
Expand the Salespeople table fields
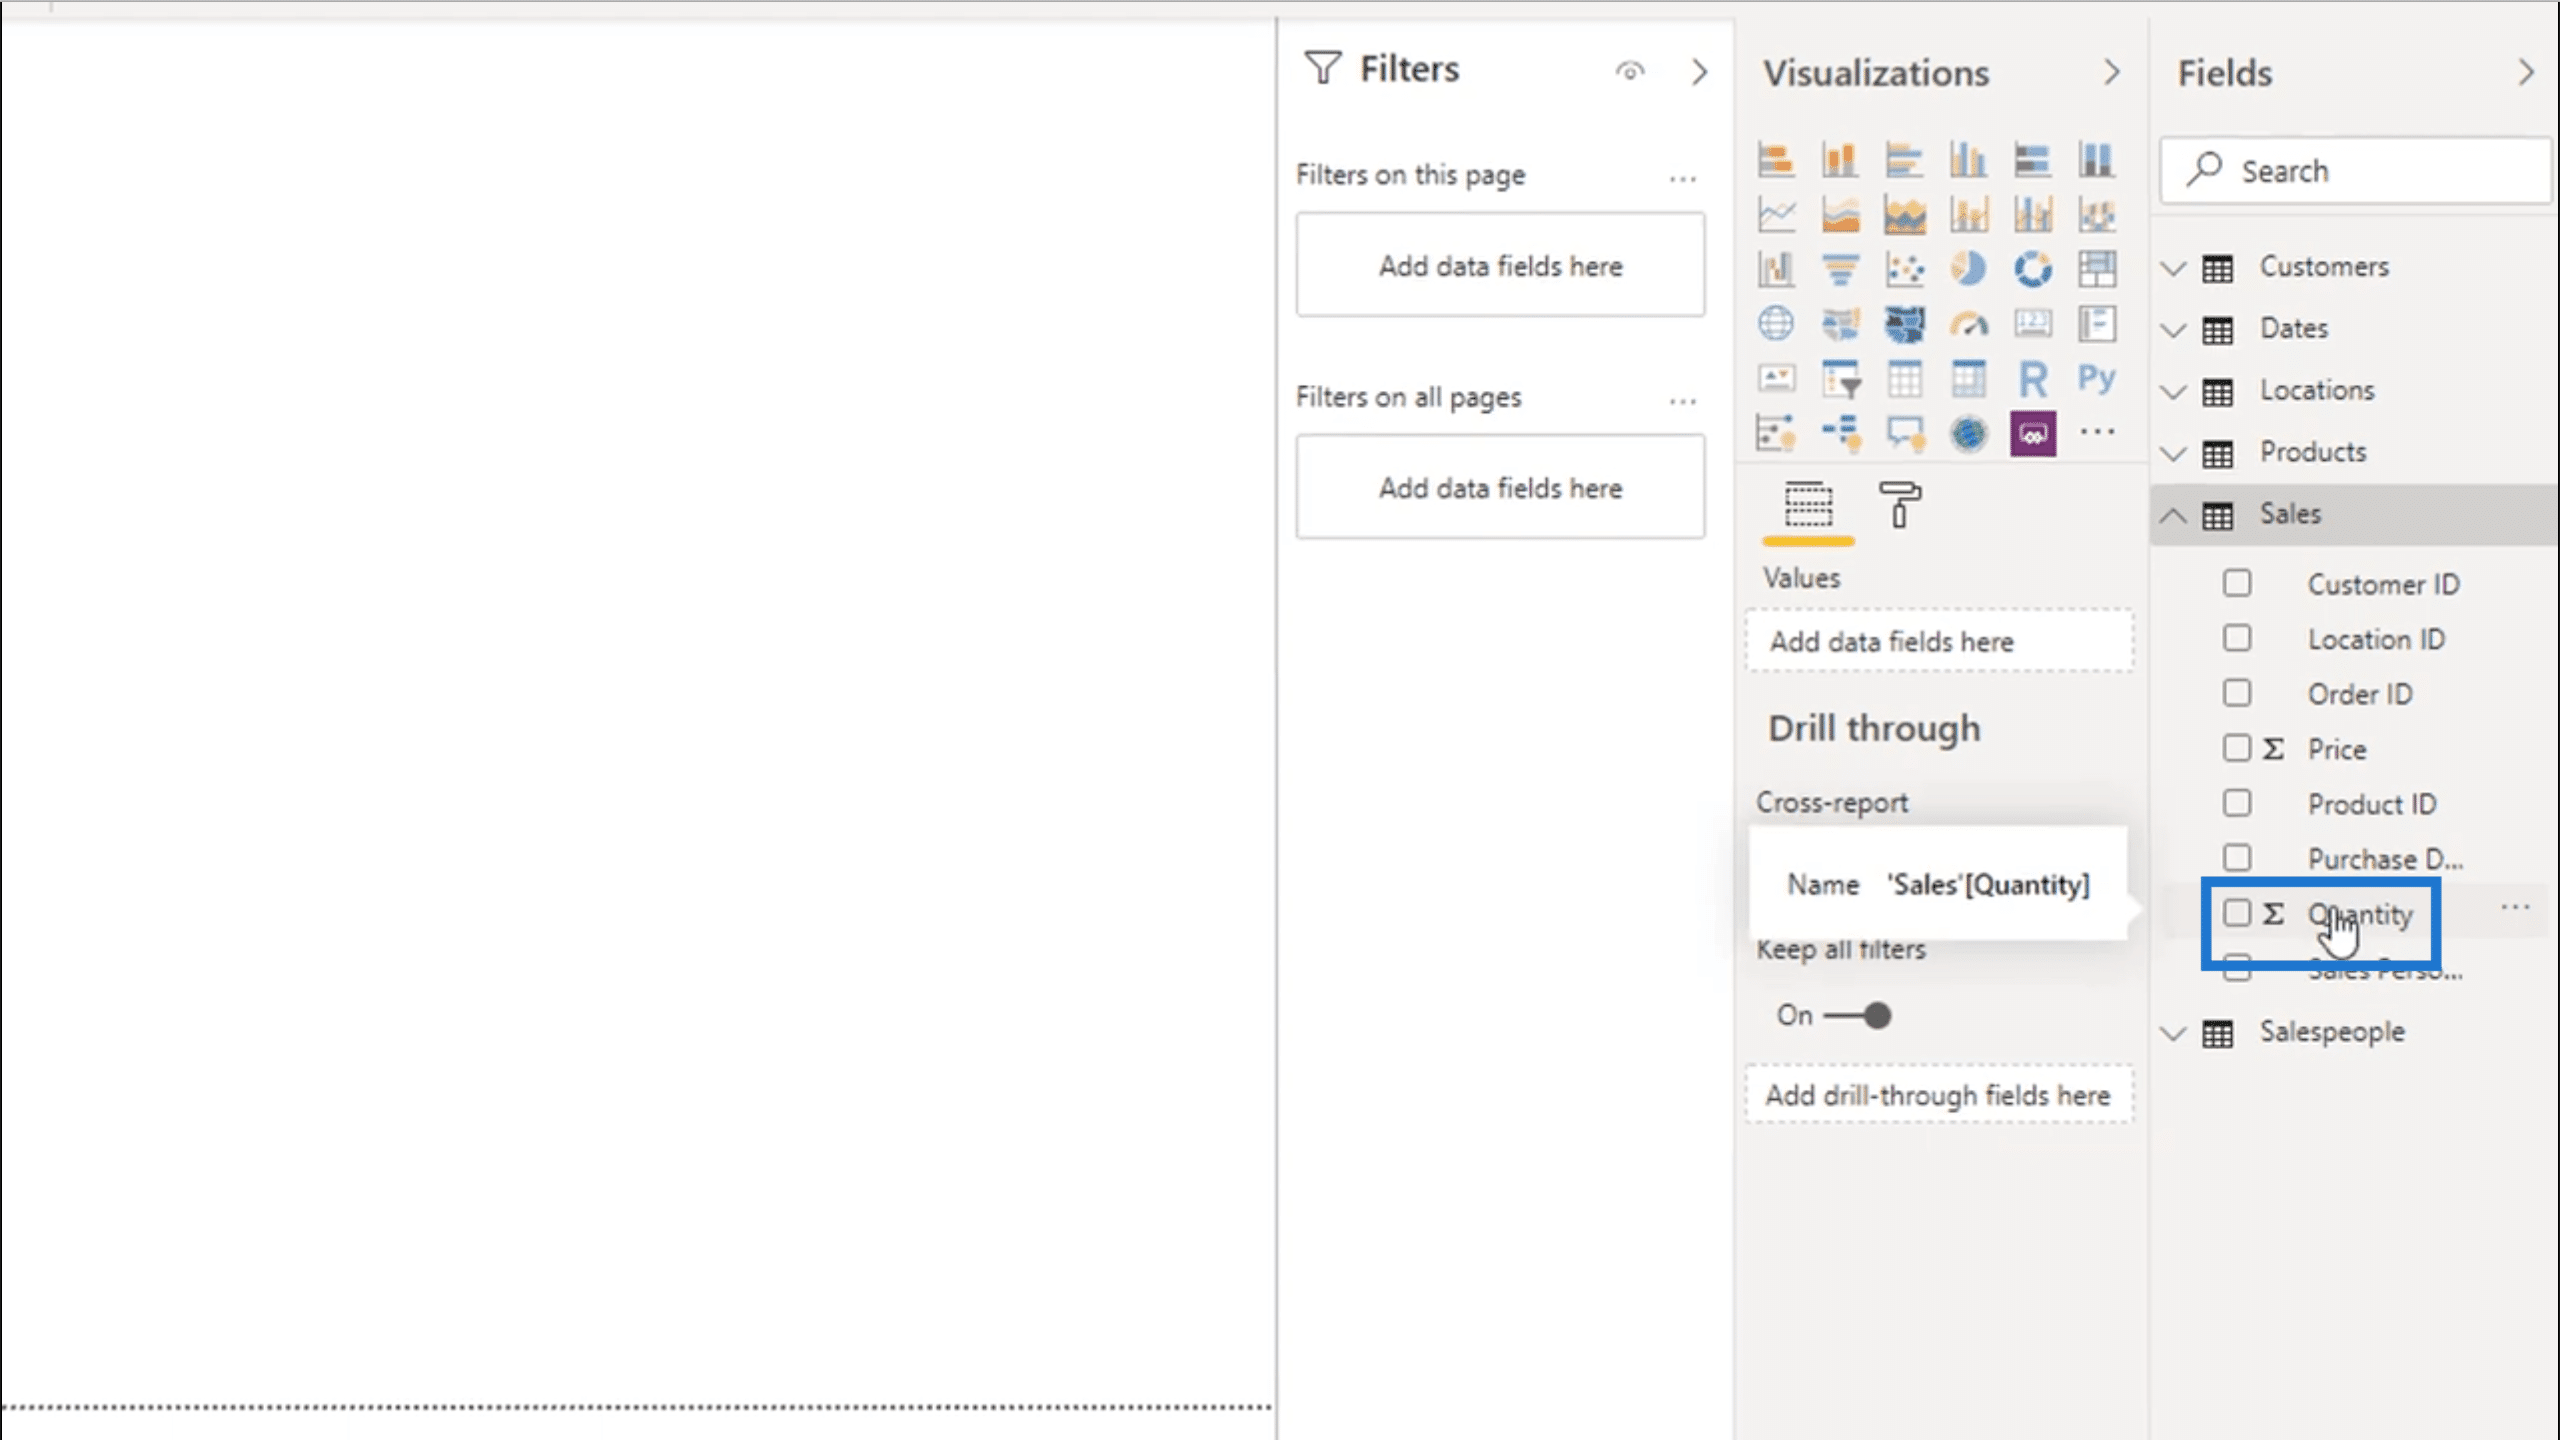point(2175,1030)
